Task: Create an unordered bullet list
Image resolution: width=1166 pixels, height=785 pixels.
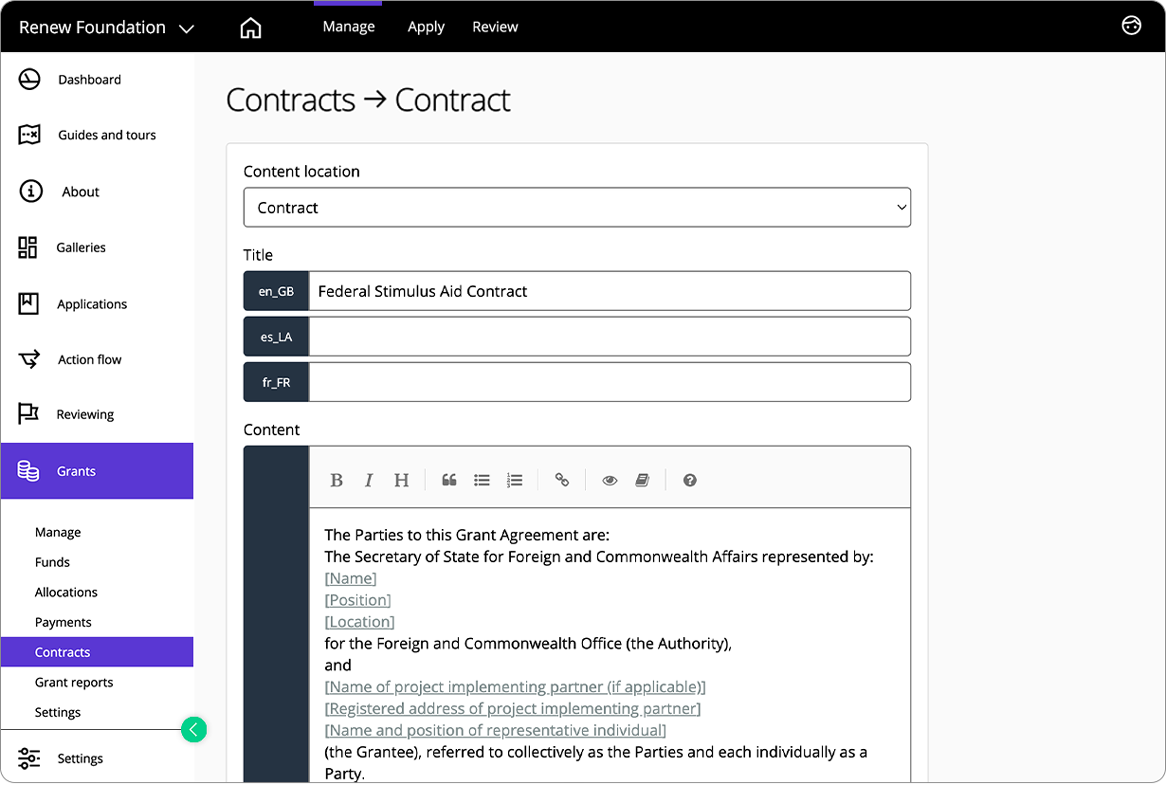Action: [x=482, y=481]
